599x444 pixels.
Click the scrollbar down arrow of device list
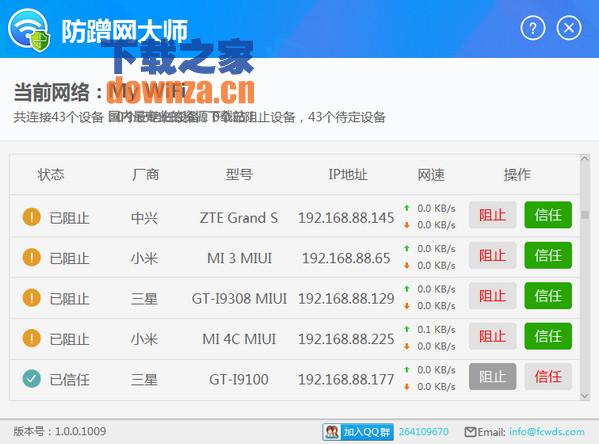tap(584, 396)
